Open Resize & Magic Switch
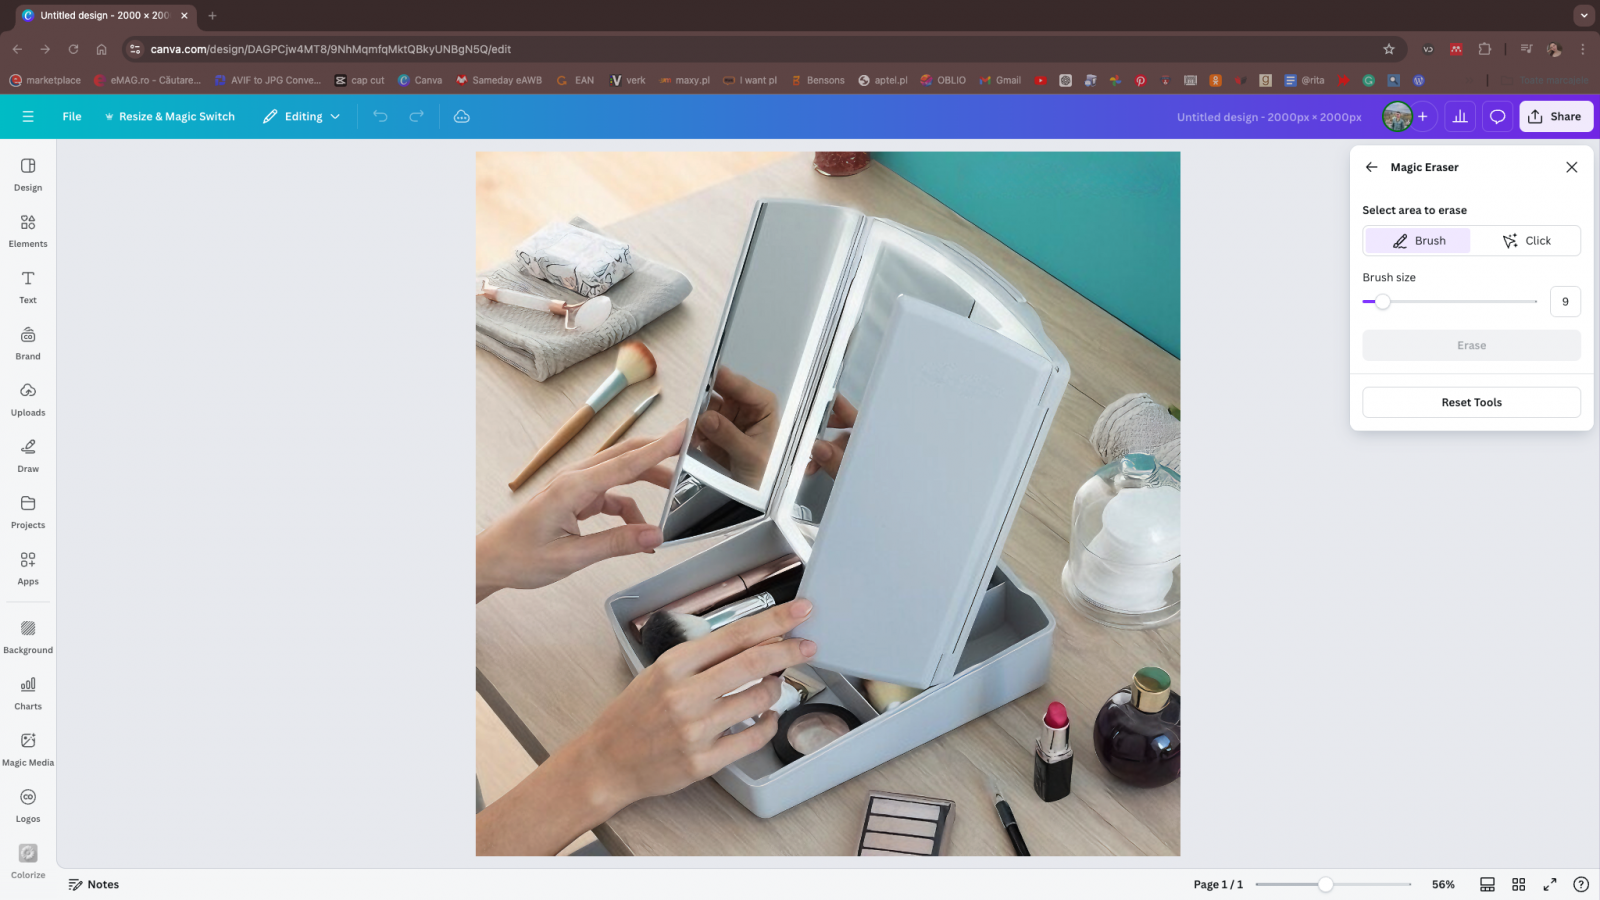 click(169, 116)
